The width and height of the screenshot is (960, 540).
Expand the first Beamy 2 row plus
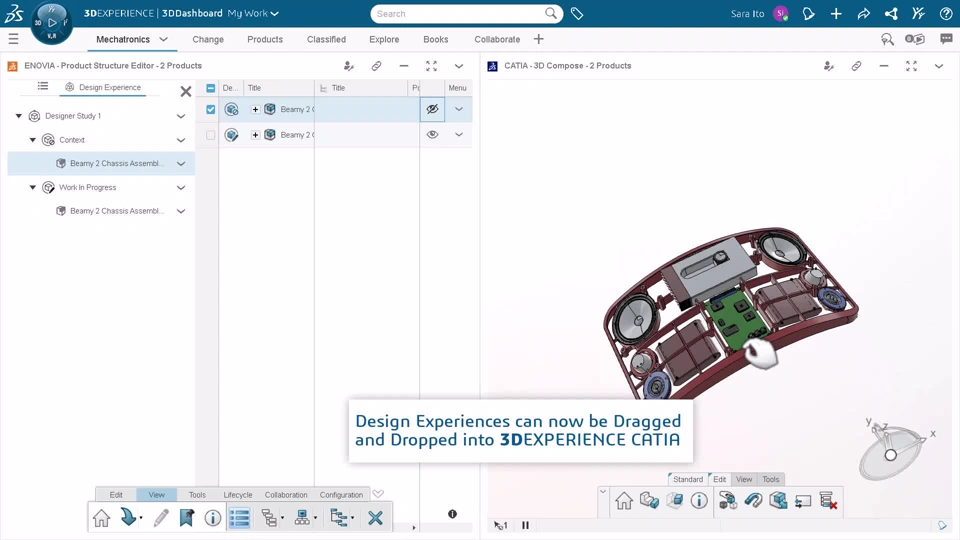(255, 110)
